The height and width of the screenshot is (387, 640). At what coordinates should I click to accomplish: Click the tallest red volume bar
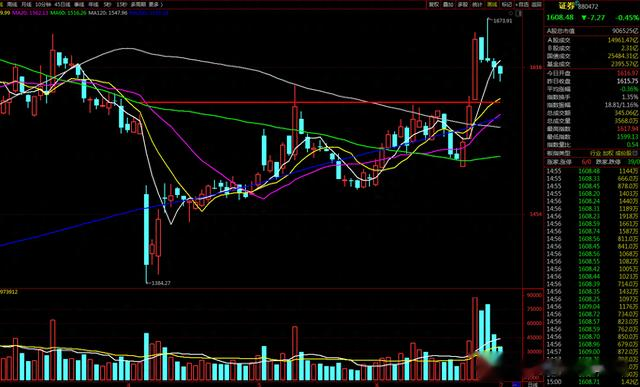pyautogui.click(x=475, y=338)
